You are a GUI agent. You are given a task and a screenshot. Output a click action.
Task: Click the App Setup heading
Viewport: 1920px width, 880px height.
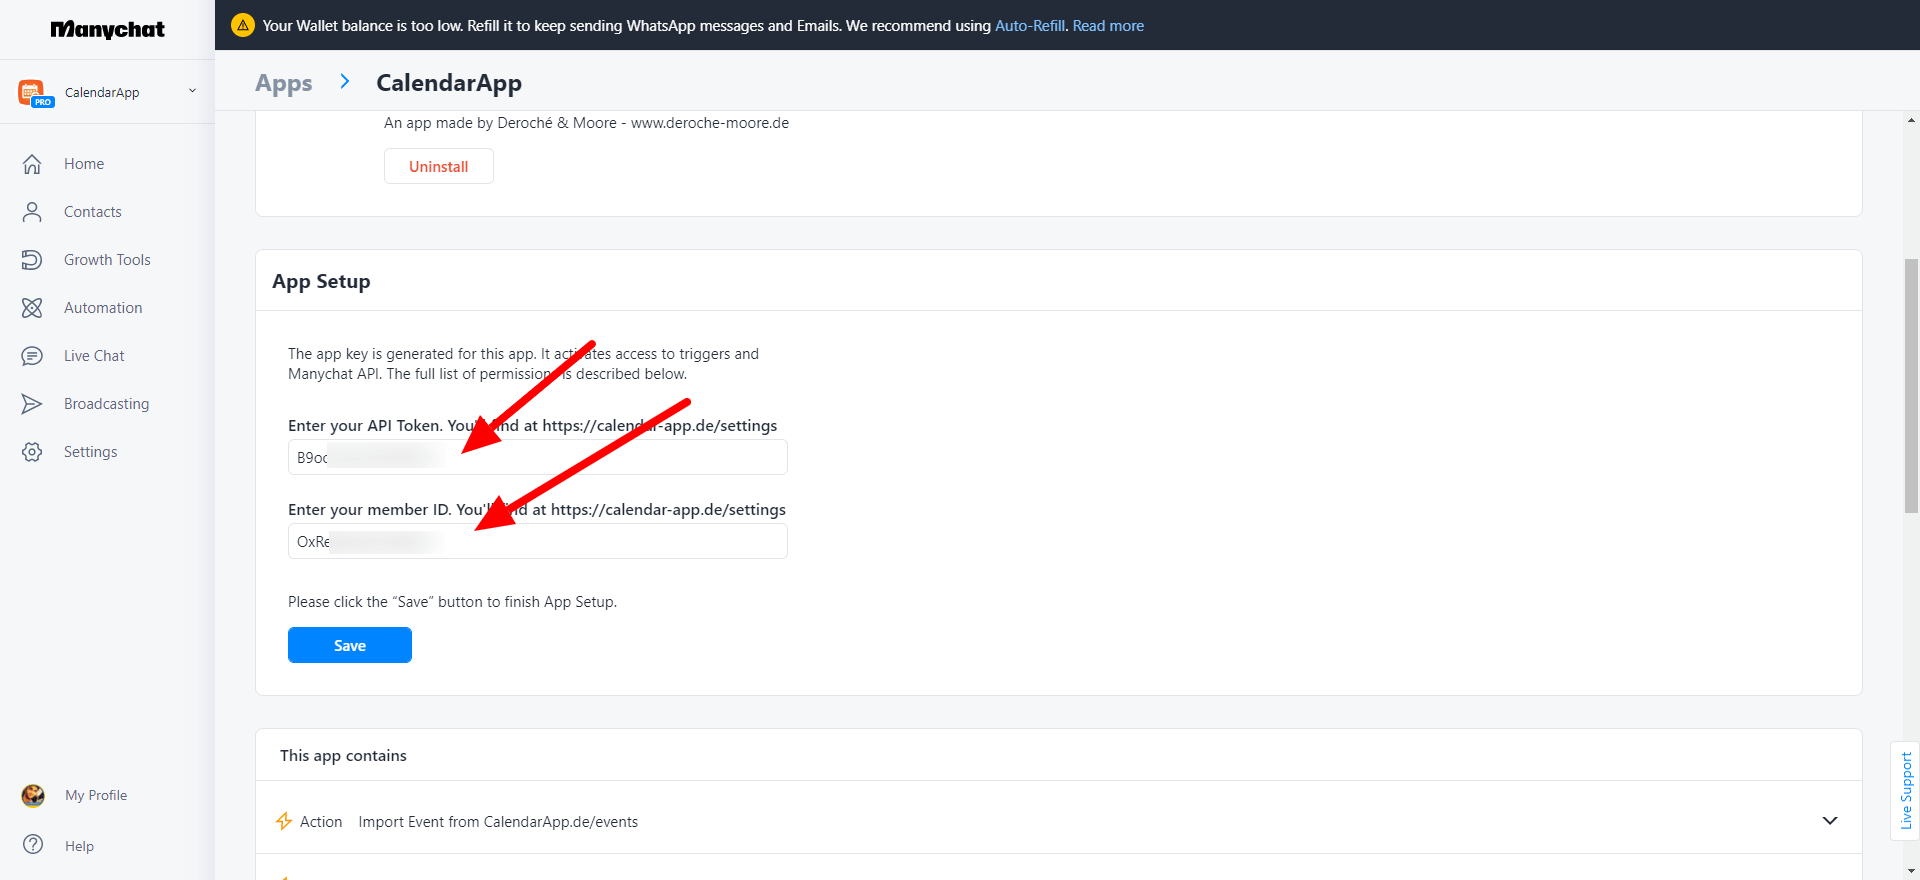tap(321, 281)
